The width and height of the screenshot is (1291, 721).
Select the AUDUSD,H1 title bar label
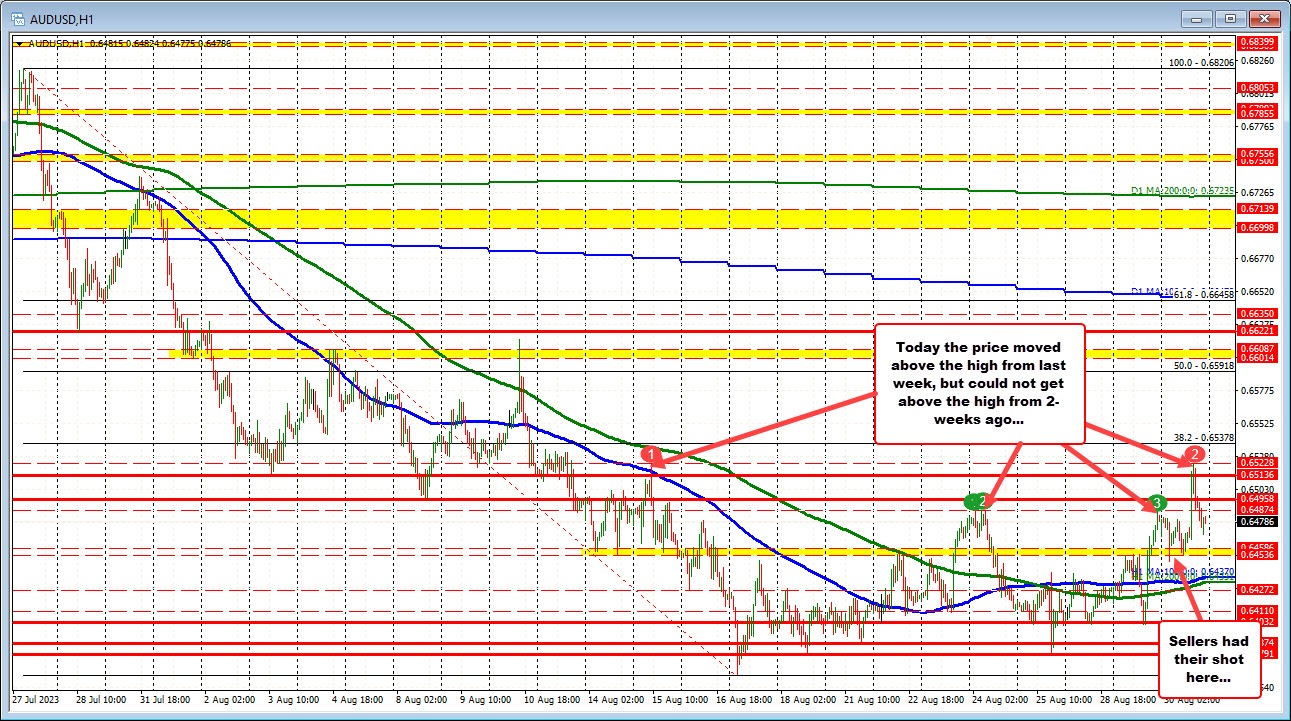pyautogui.click(x=60, y=18)
